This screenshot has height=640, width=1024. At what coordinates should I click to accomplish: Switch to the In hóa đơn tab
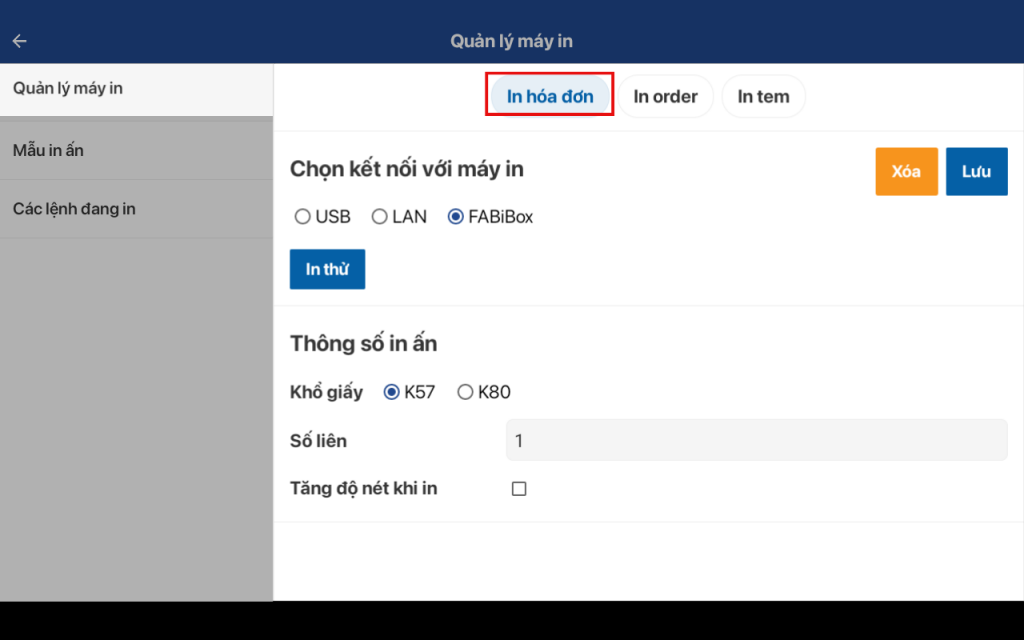click(x=549, y=97)
